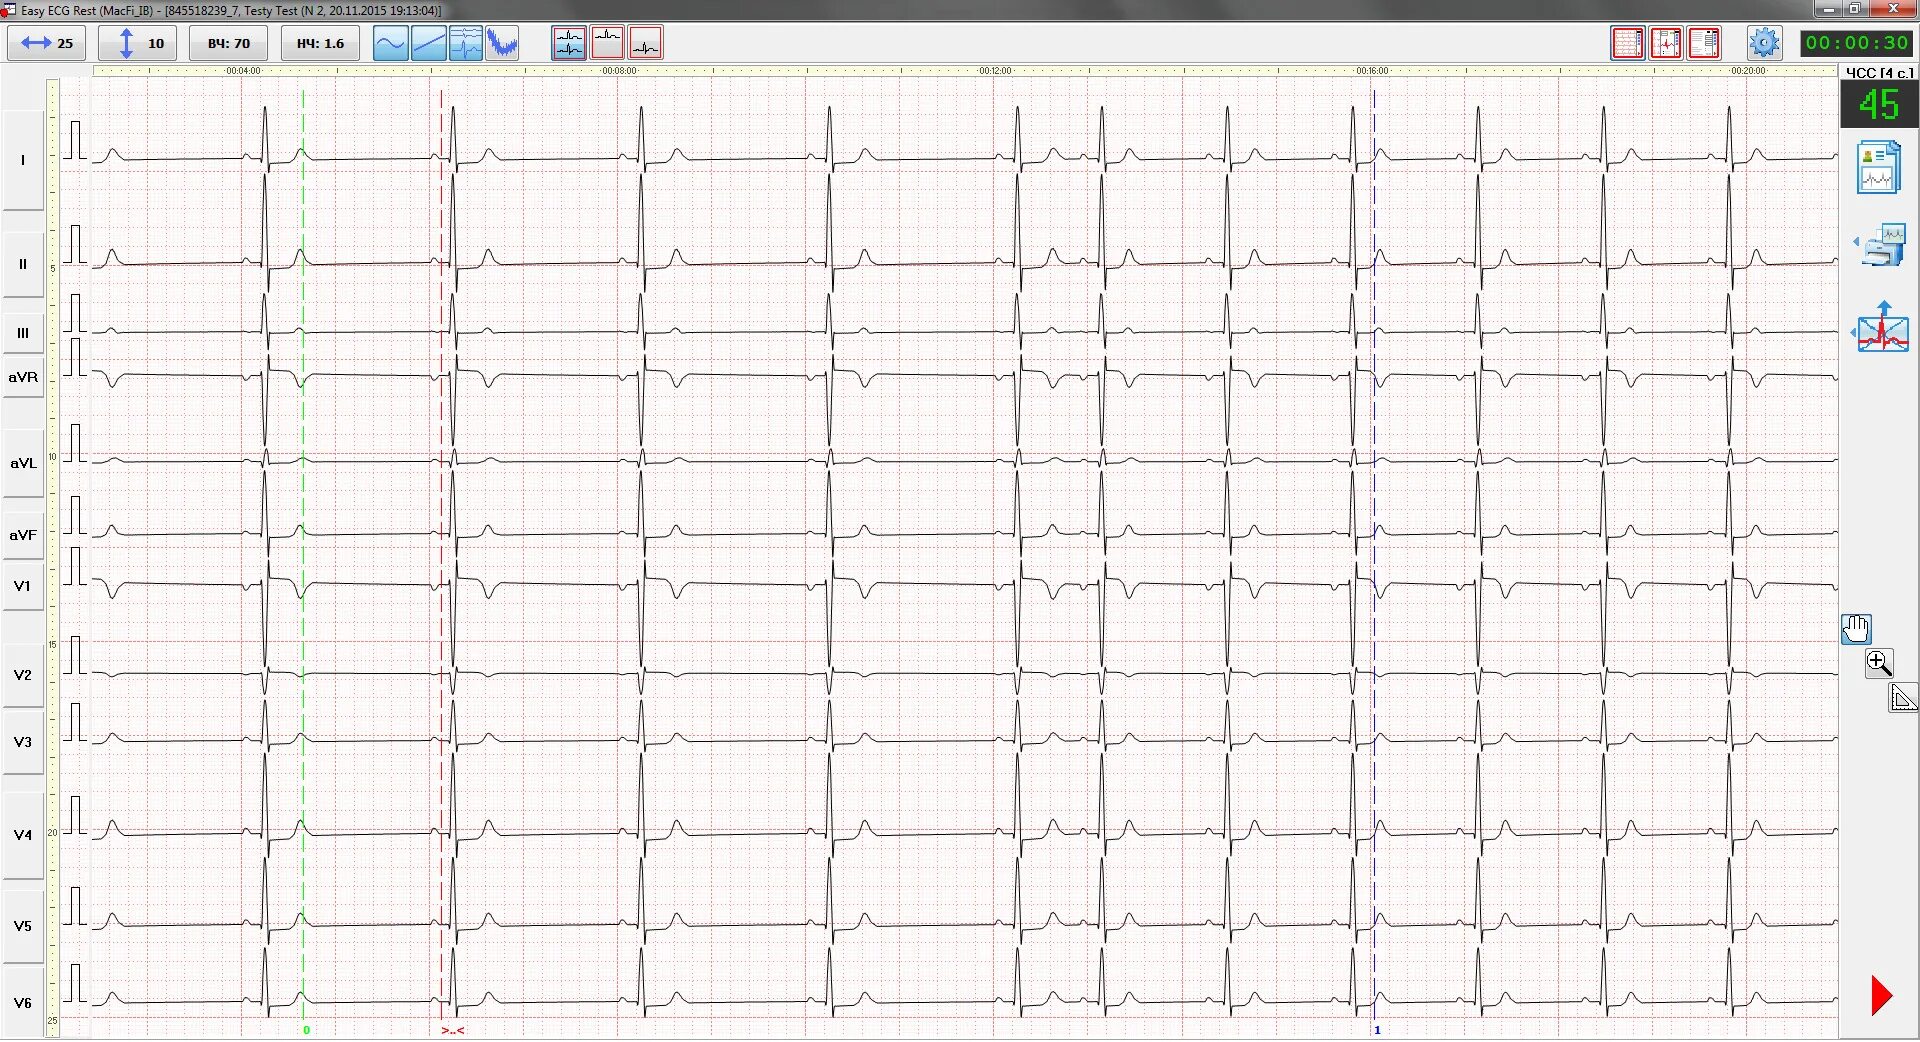Viewport: 1920px width, 1042px height.
Task: Select the hand pan tool
Action: click(1856, 629)
